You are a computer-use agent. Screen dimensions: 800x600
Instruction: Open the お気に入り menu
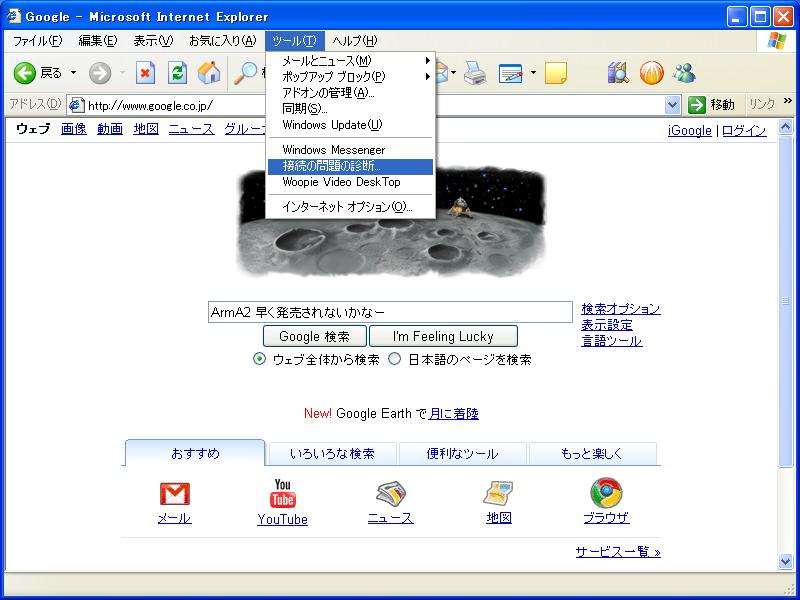[x=222, y=41]
